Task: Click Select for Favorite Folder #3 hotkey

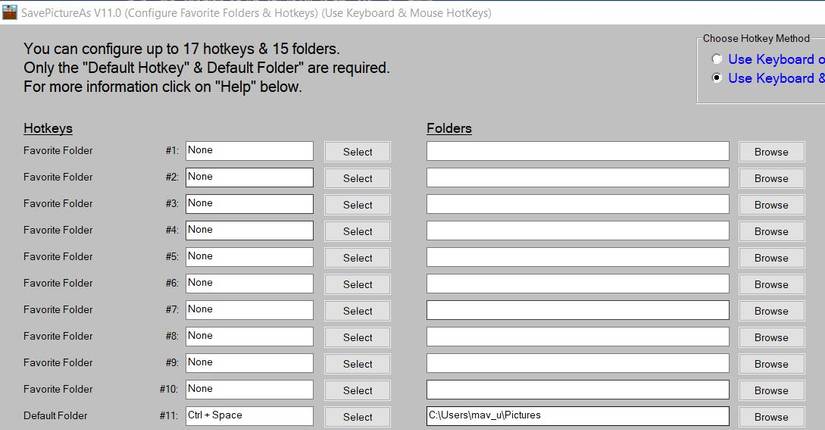Action: pos(357,205)
